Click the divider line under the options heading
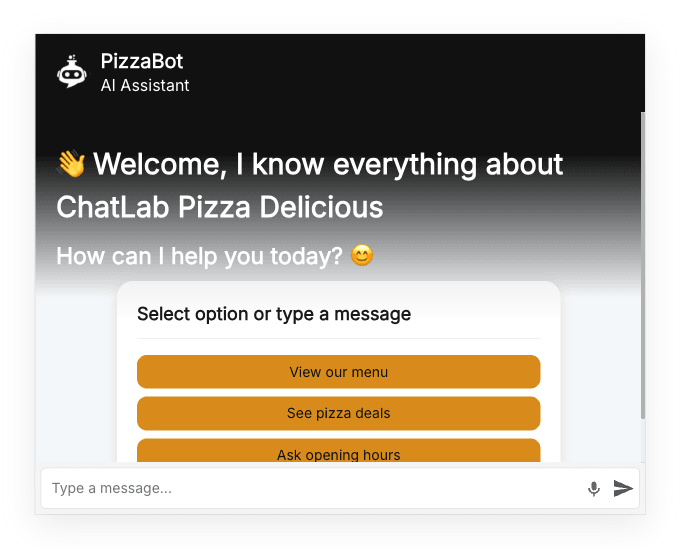680x550 pixels. 338,339
